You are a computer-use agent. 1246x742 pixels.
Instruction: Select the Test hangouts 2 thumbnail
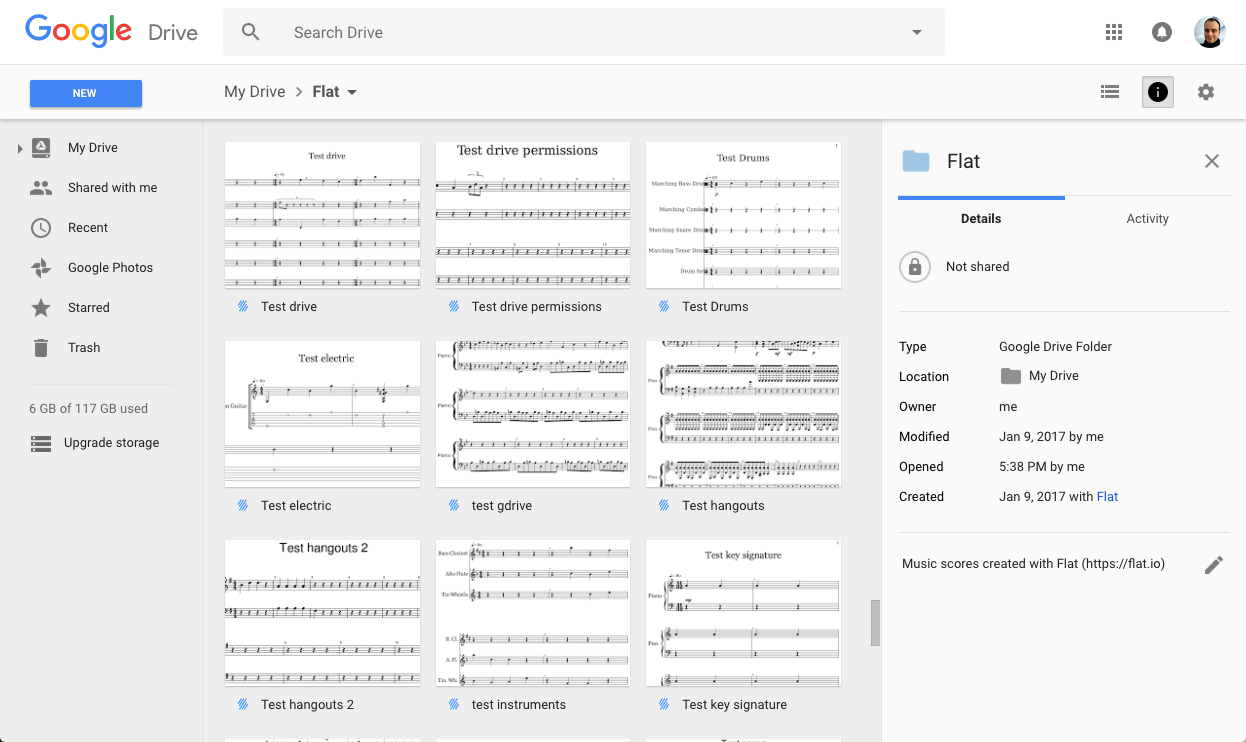coord(322,613)
